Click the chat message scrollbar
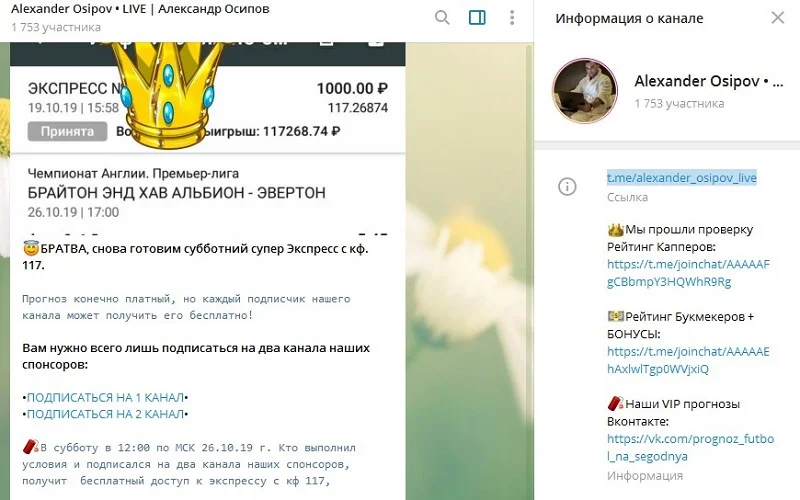This screenshot has width=800, height=500. tap(530, 270)
